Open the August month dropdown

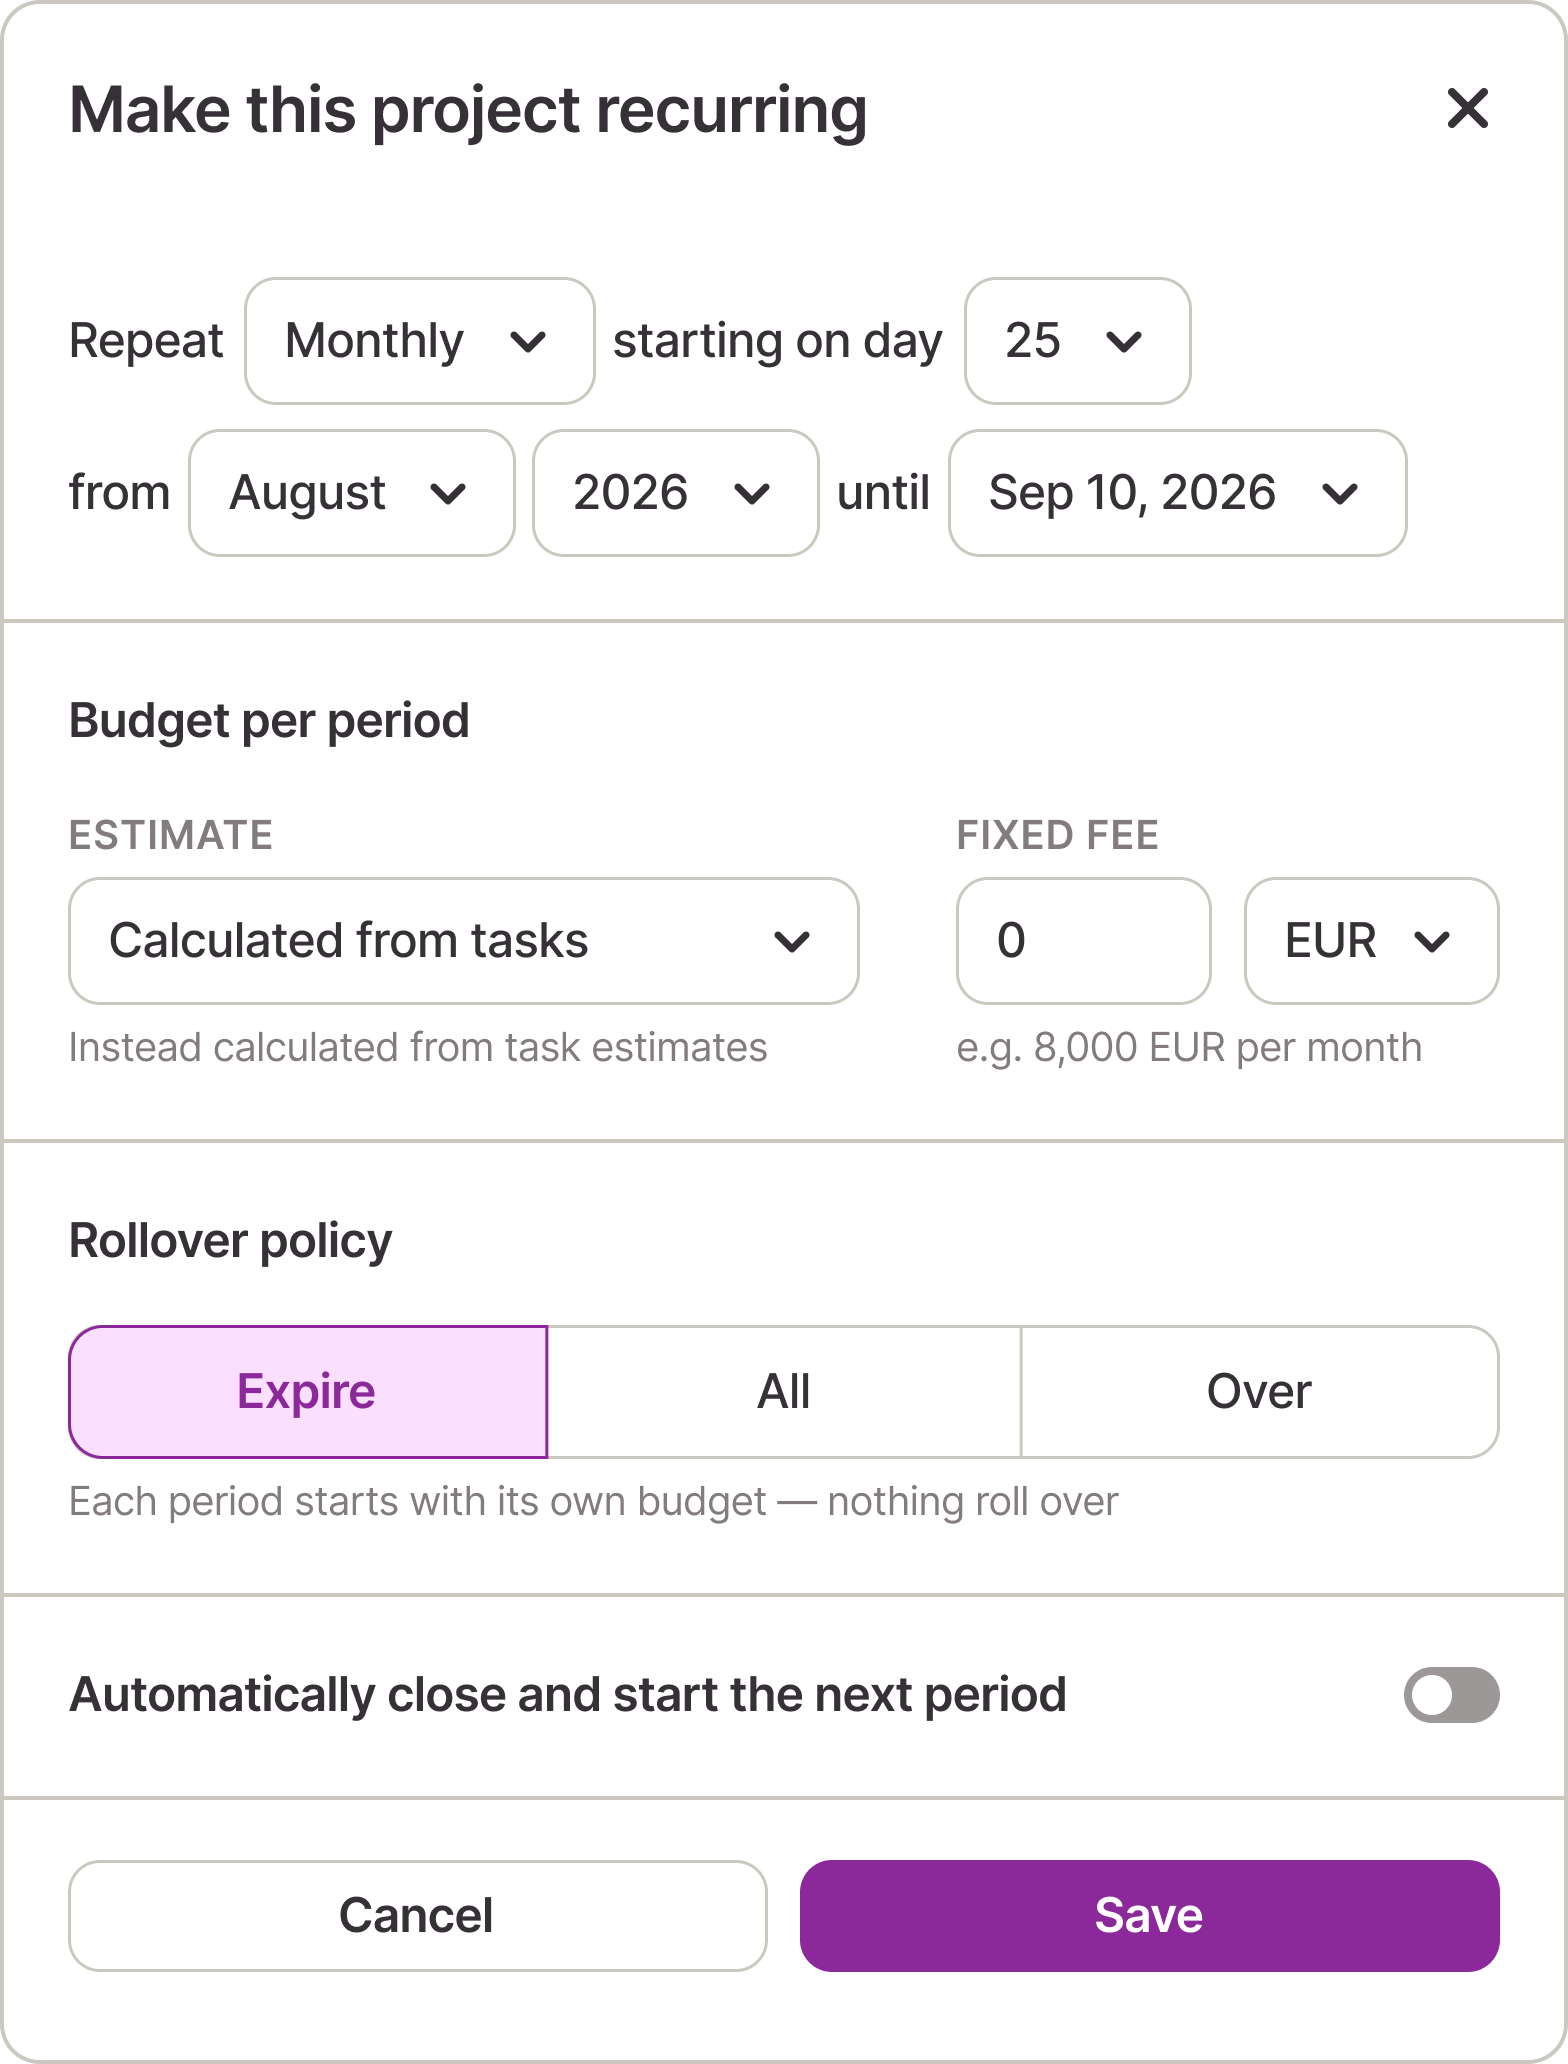click(352, 493)
